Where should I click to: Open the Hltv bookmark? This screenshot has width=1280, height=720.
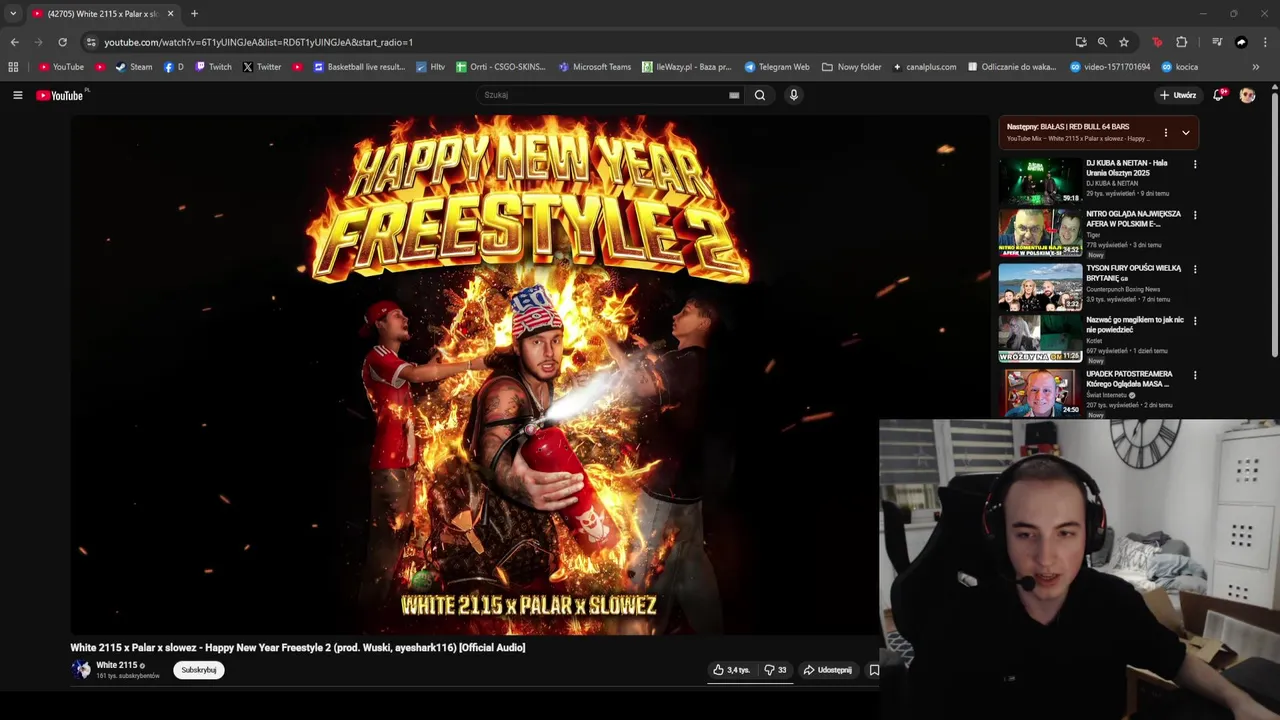(x=430, y=67)
